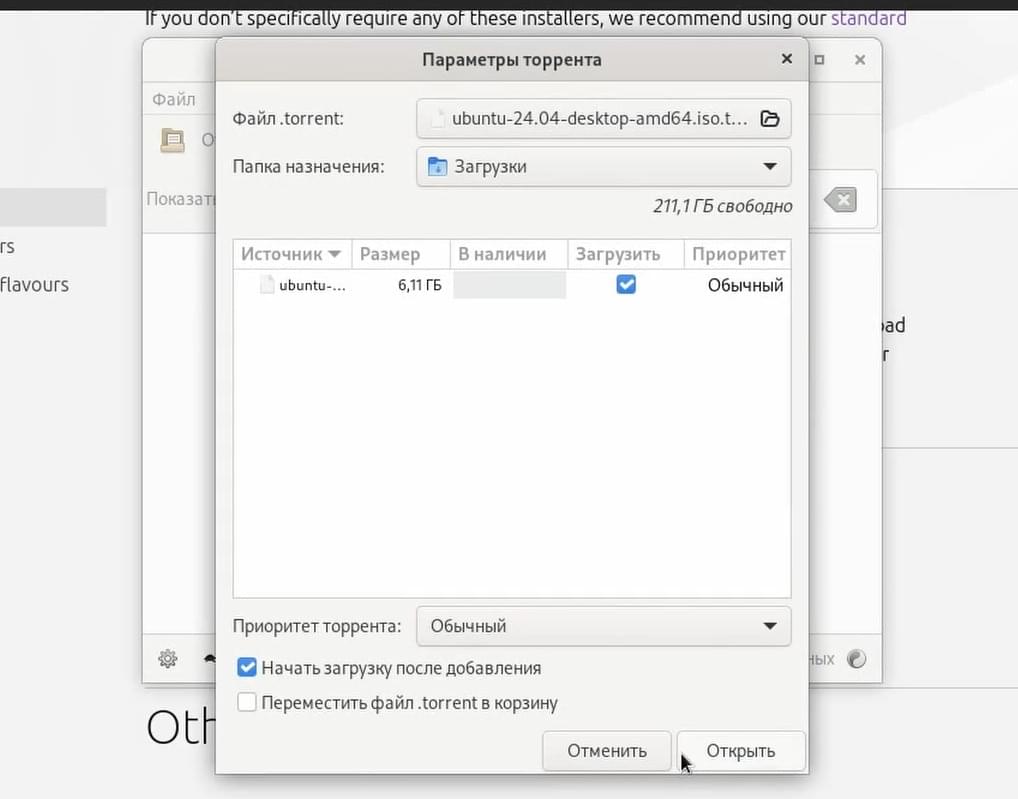Sort by the Источник column header
Screen dimensions: 1018x799
292,254
